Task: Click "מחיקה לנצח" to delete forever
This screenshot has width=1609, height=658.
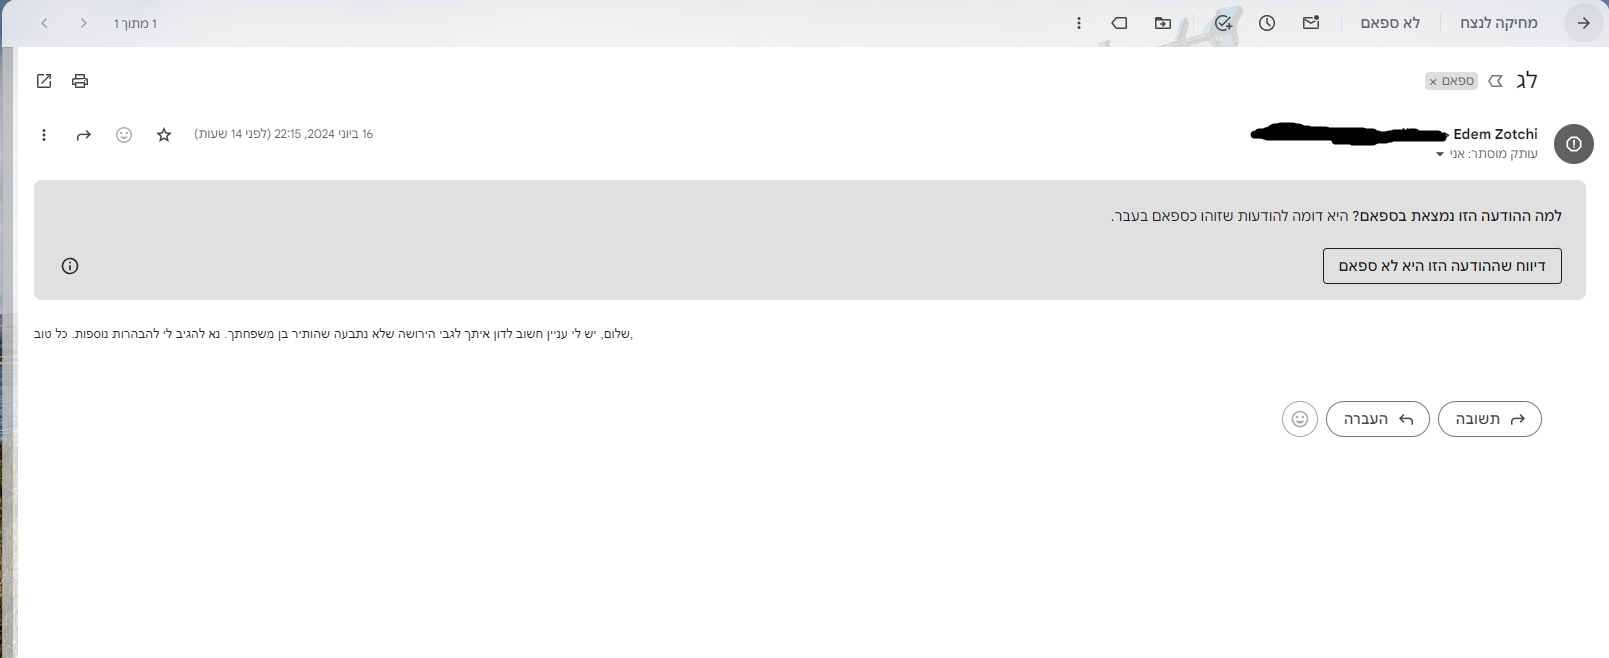Action: point(1498,23)
